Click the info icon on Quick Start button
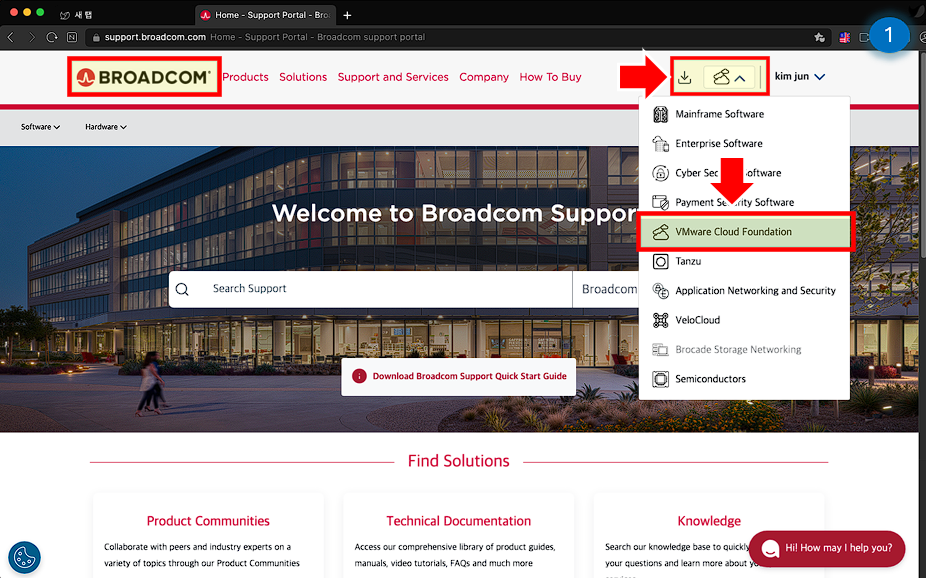926x578 pixels. click(359, 377)
